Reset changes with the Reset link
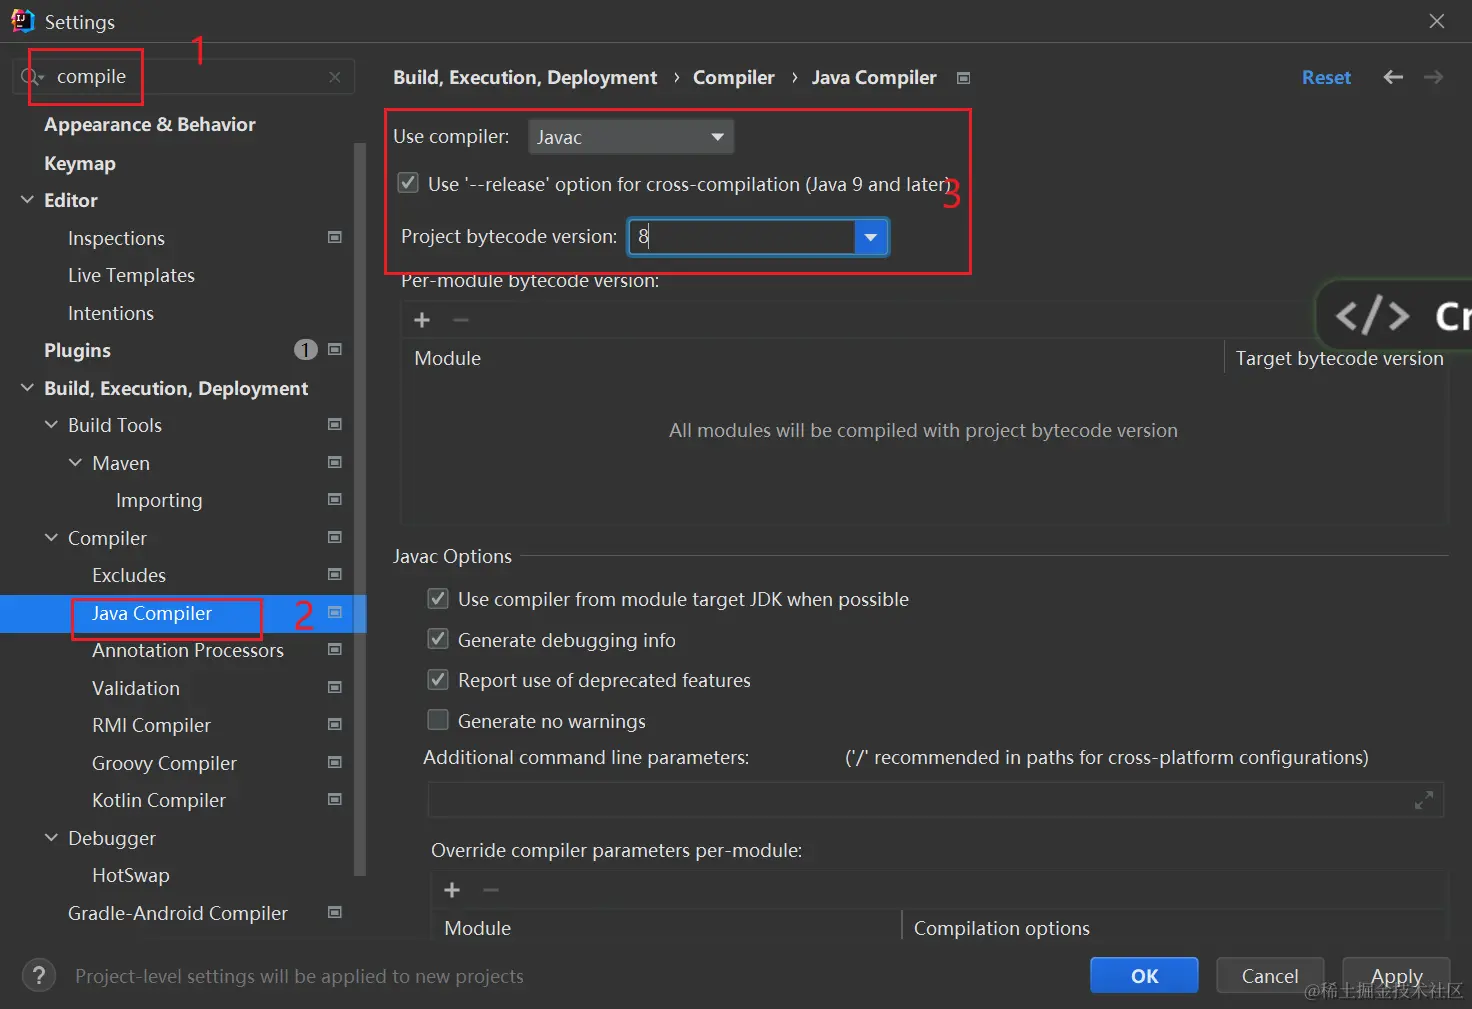1472x1009 pixels. (x=1326, y=77)
